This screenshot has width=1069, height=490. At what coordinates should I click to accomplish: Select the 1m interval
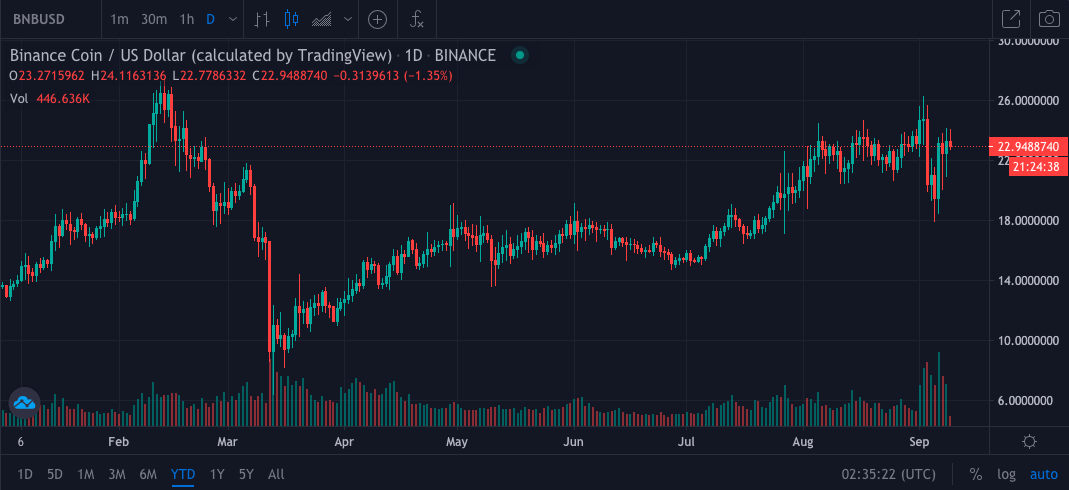tap(119, 19)
